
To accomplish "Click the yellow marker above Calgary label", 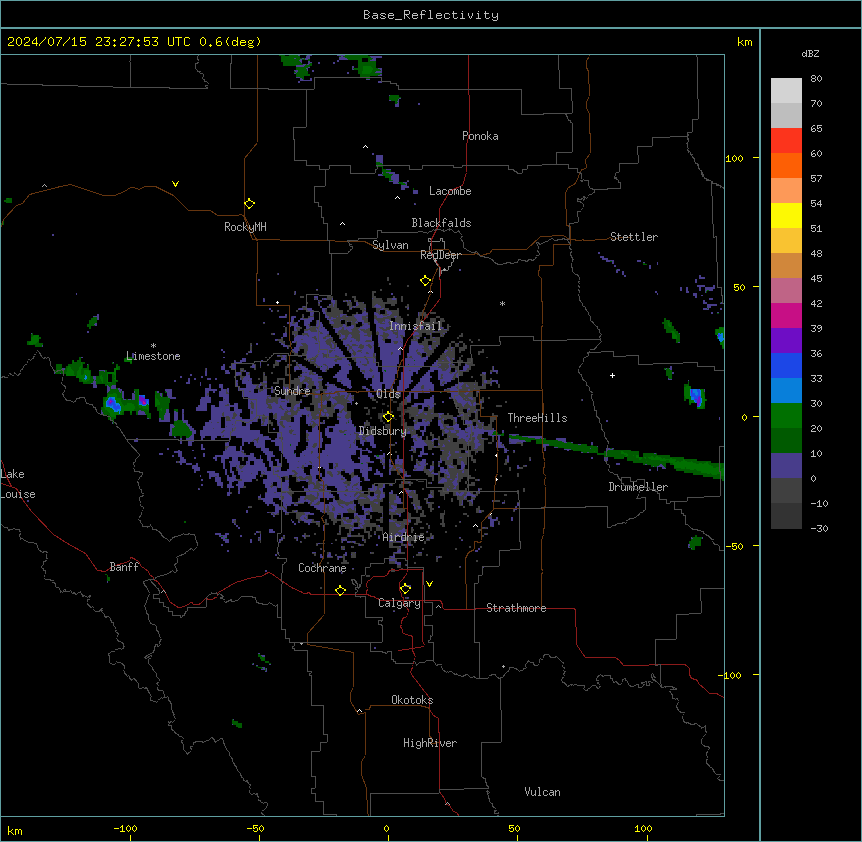I will [405, 589].
